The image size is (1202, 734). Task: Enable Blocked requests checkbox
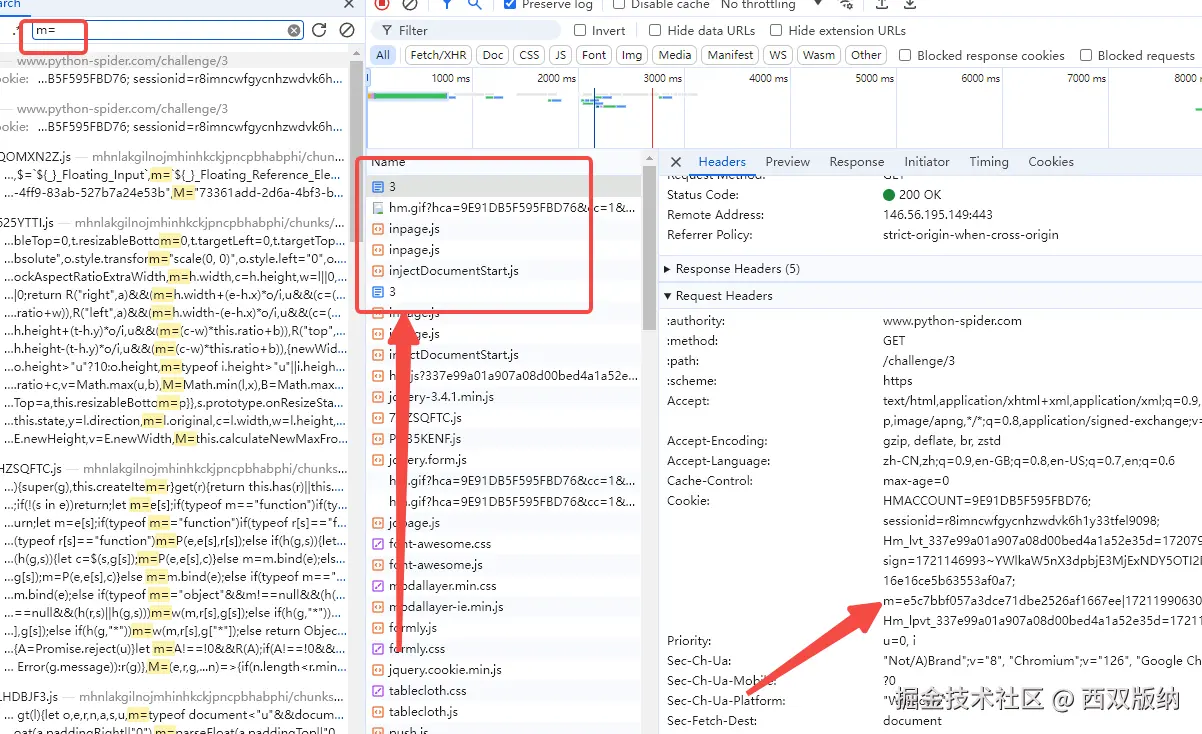click(x=1085, y=56)
